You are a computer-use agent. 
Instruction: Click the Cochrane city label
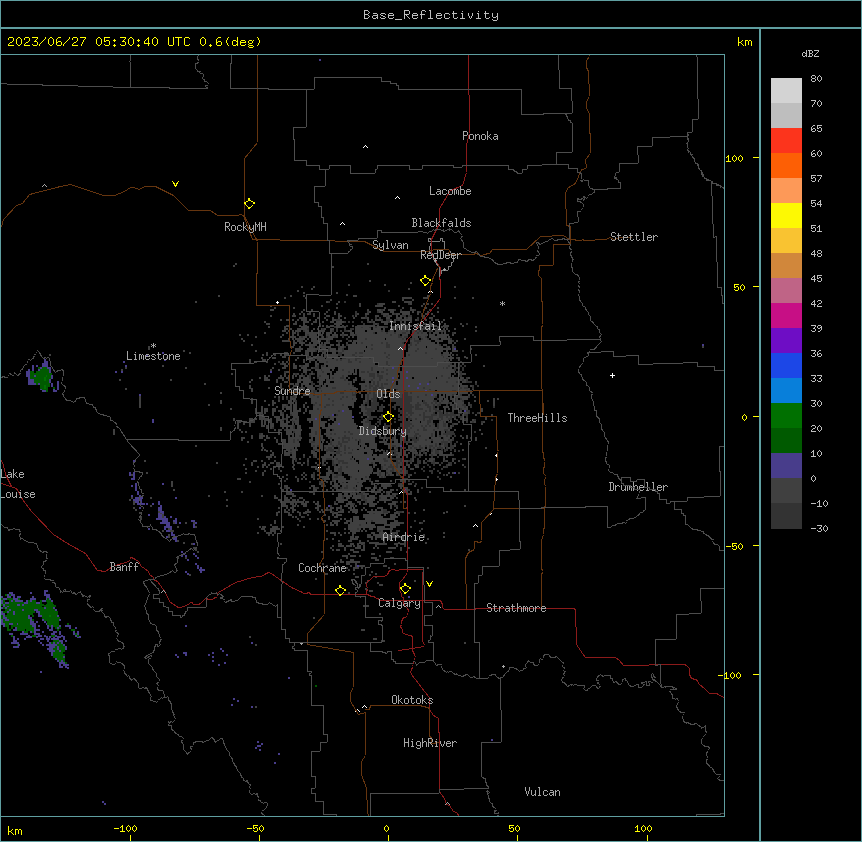tap(322, 568)
